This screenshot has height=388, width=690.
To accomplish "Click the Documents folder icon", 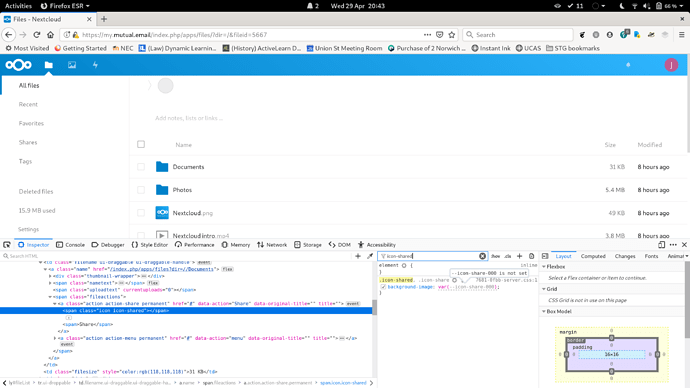I will point(162,167).
